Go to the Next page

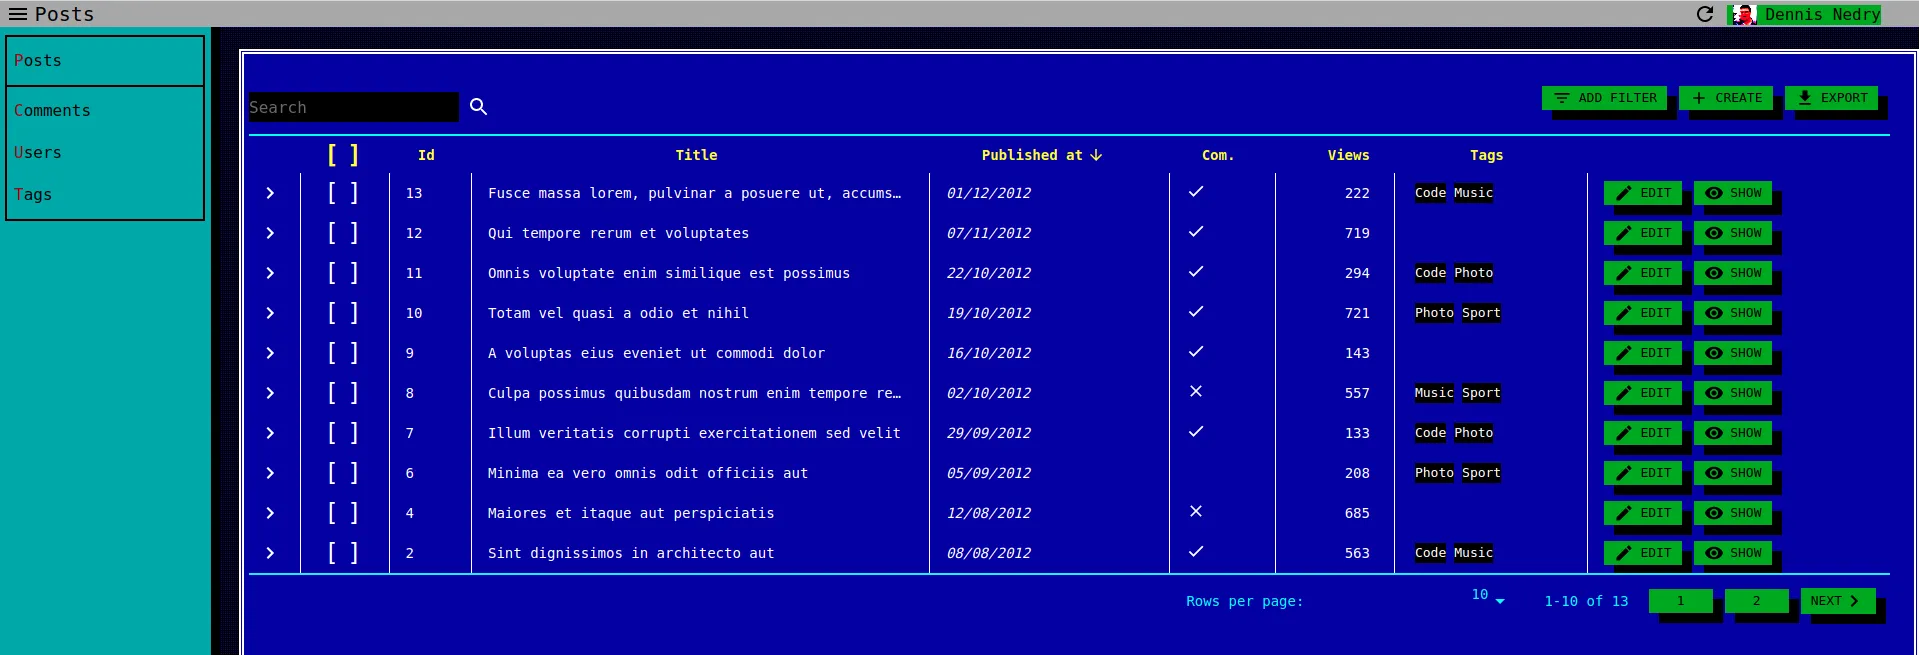[1837, 601]
